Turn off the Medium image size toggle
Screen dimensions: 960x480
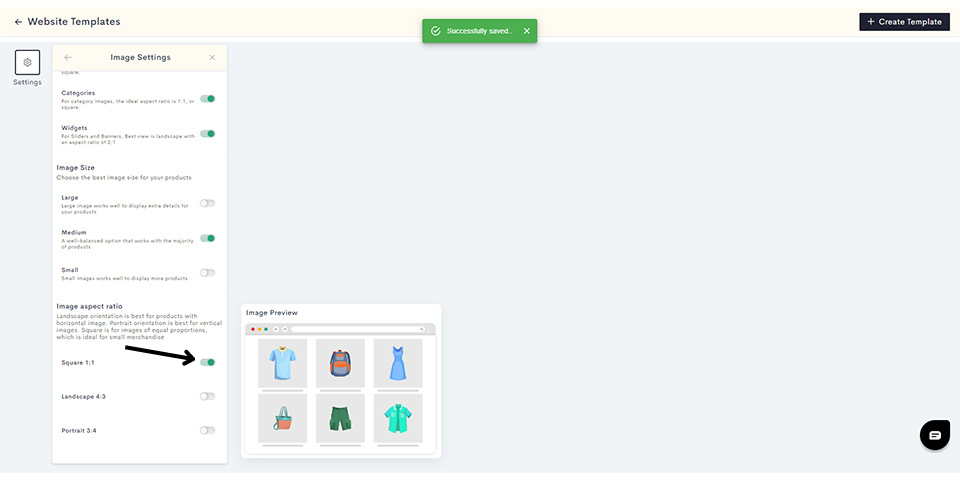pyautogui.click(x=208, y=238)
